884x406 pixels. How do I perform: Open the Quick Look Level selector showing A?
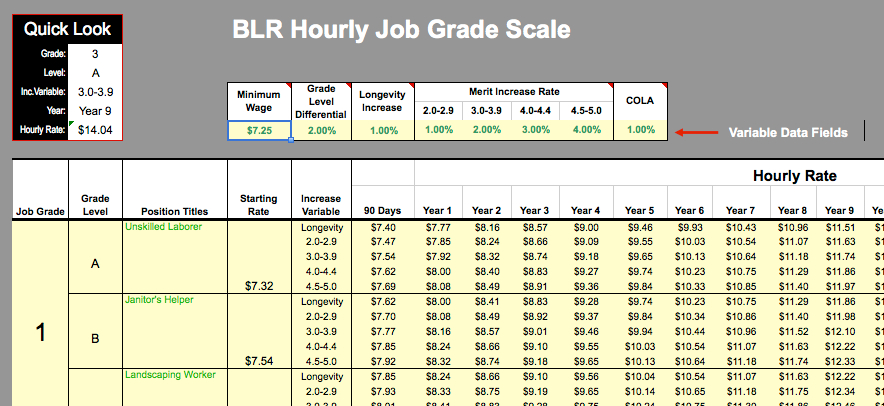[95, 73]
